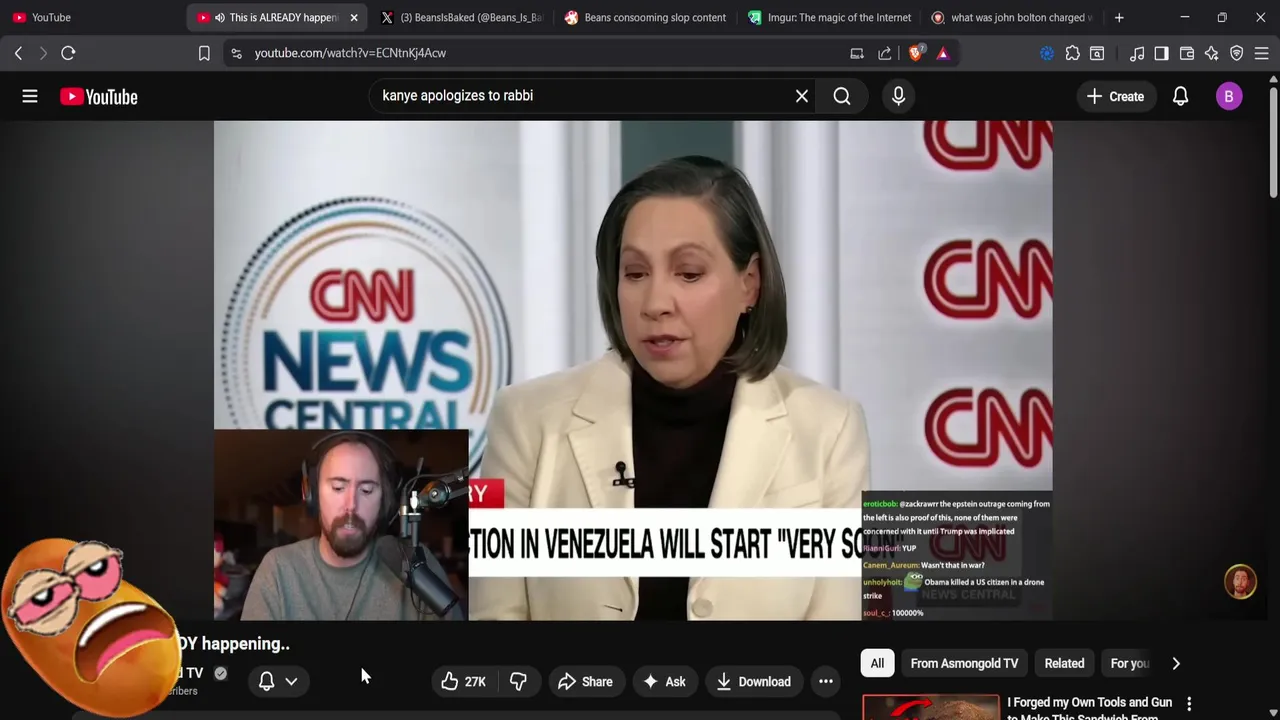Screen dimensions: 1280x720
Task: Open the tab search icon
Action: tap(1097, 53)
